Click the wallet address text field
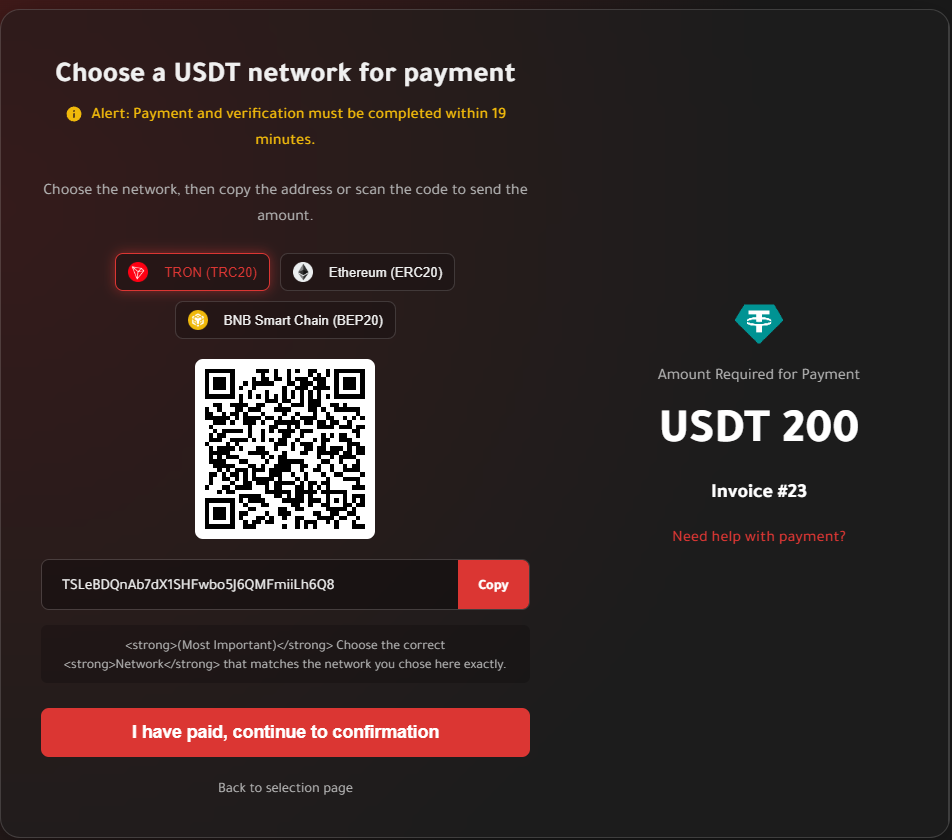Viewport: 952px width, 840px height. pyautogui.click(x=250, y=584)
